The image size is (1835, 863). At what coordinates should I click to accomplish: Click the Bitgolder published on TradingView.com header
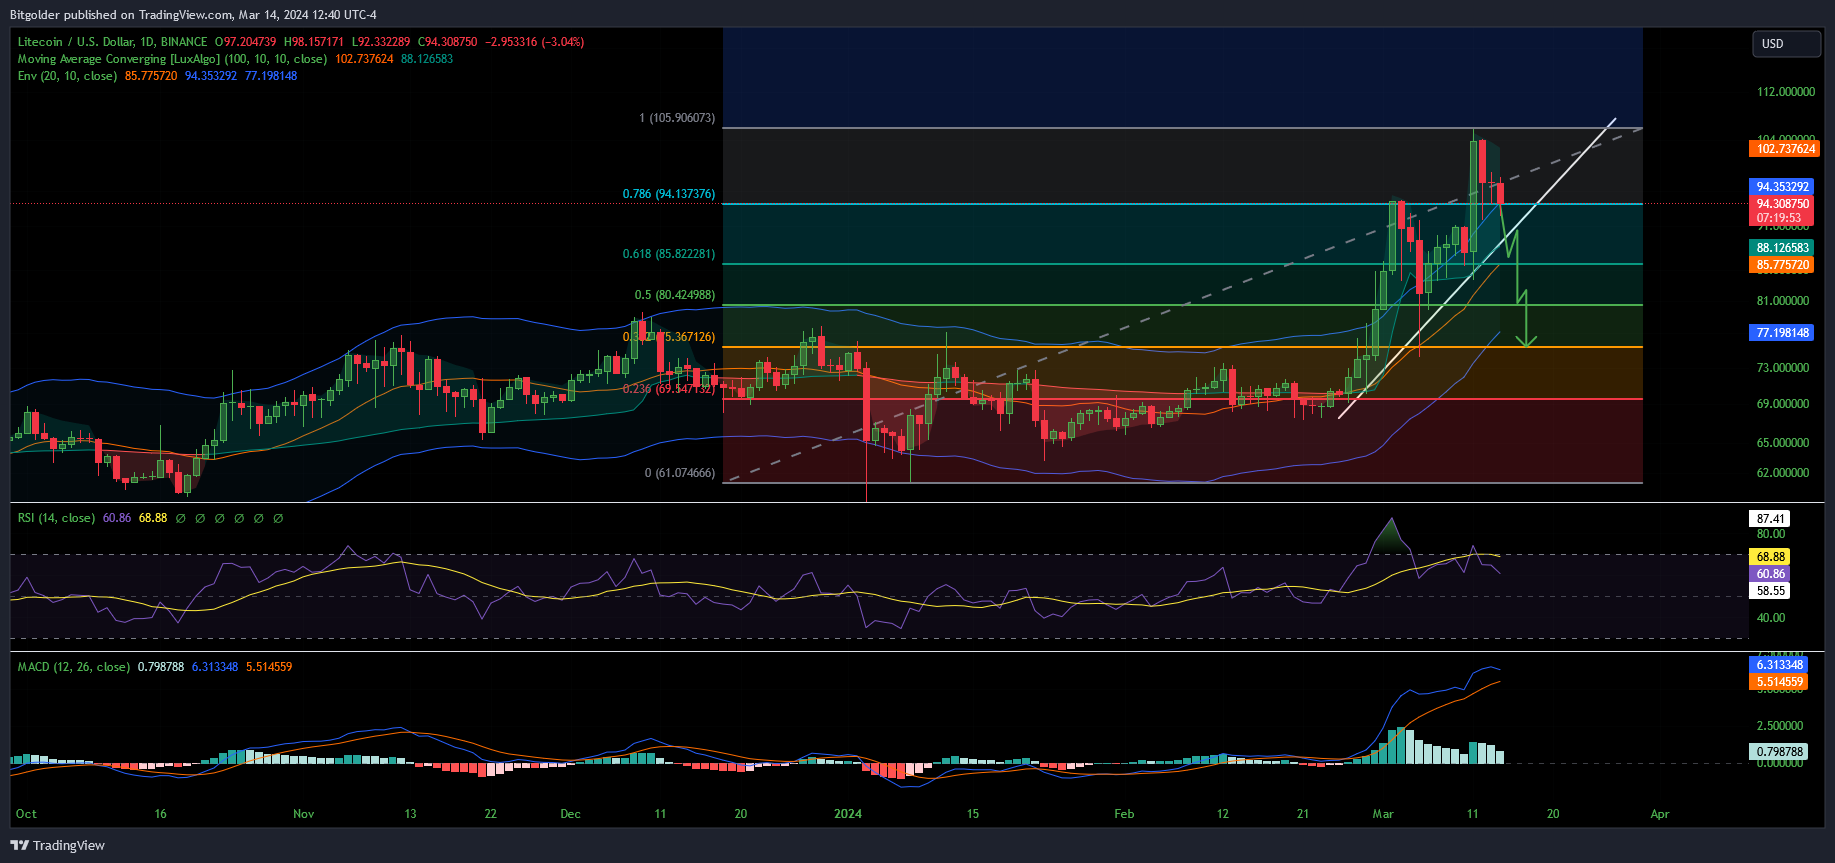point(193,14)
